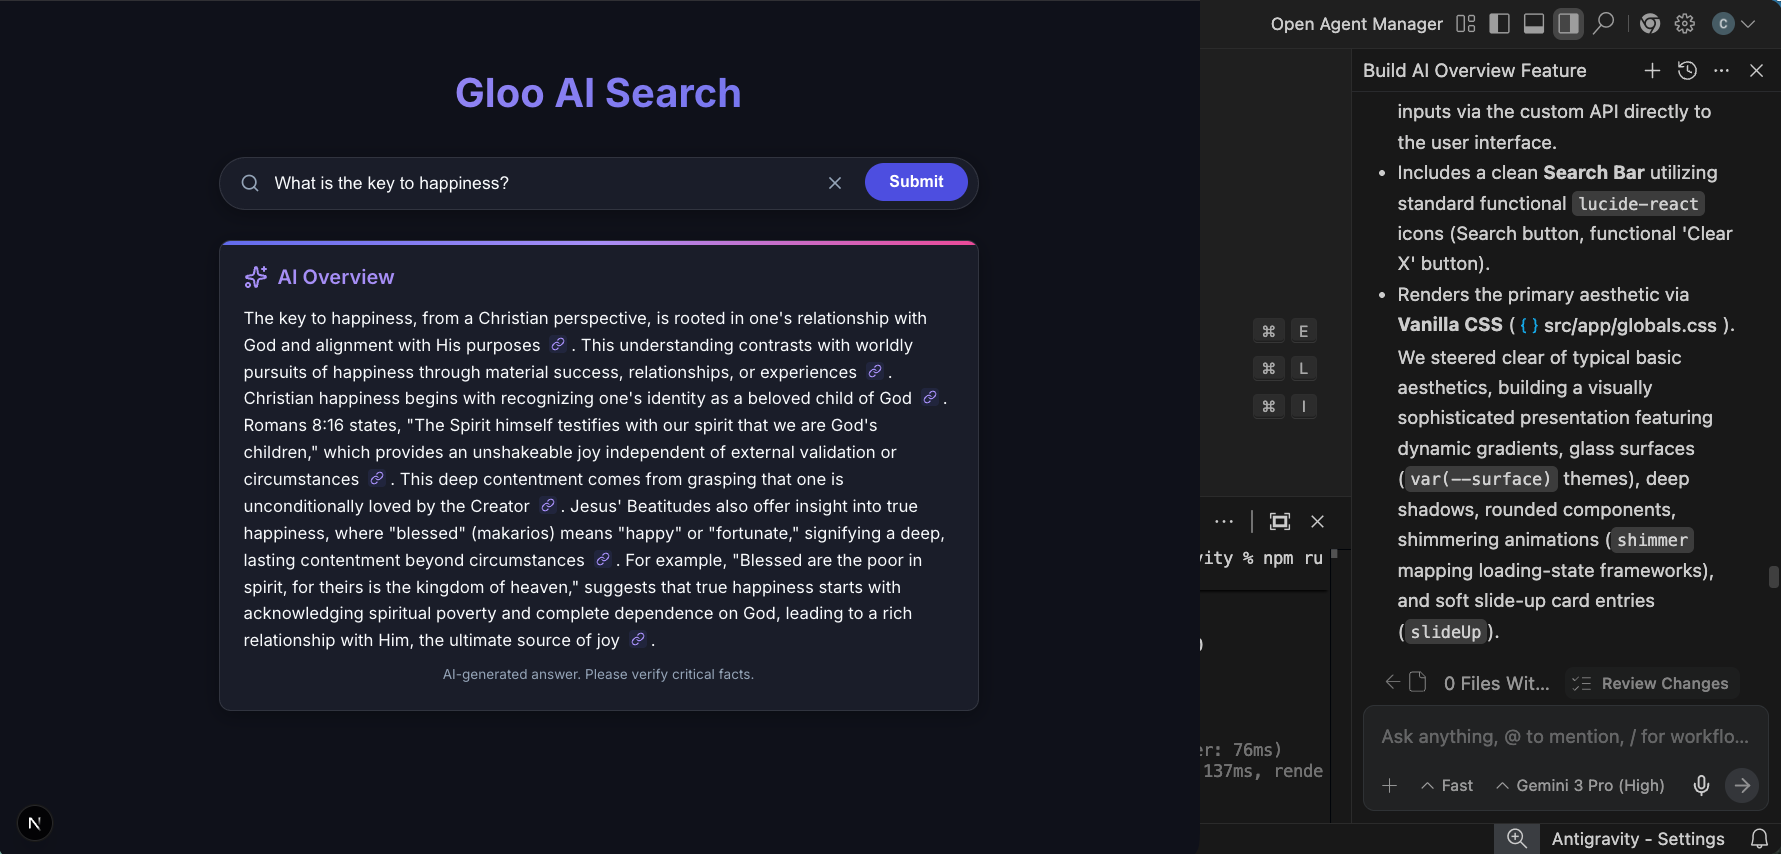Click the 'AI-generated answer' disclaimer text
Viewport: 1781px width, 854px height.
pos(598,674)
